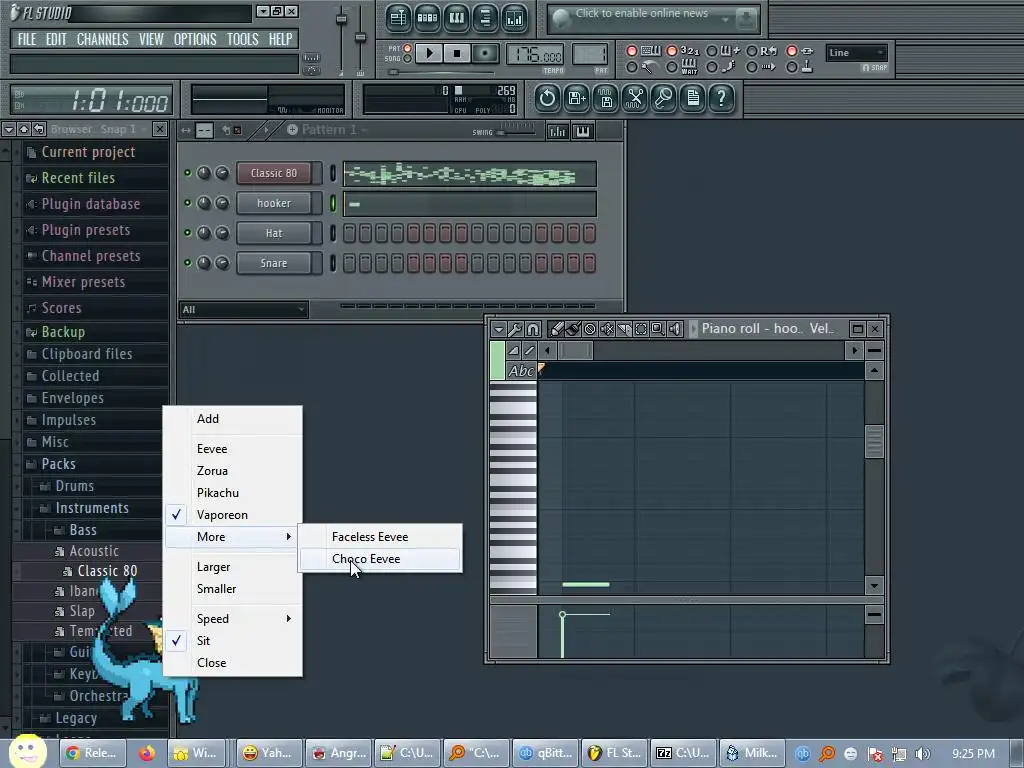The height and width of the screenshot is (768, 1024).
Task: Choose the piano roll select tool
Action: pos(641,328)
